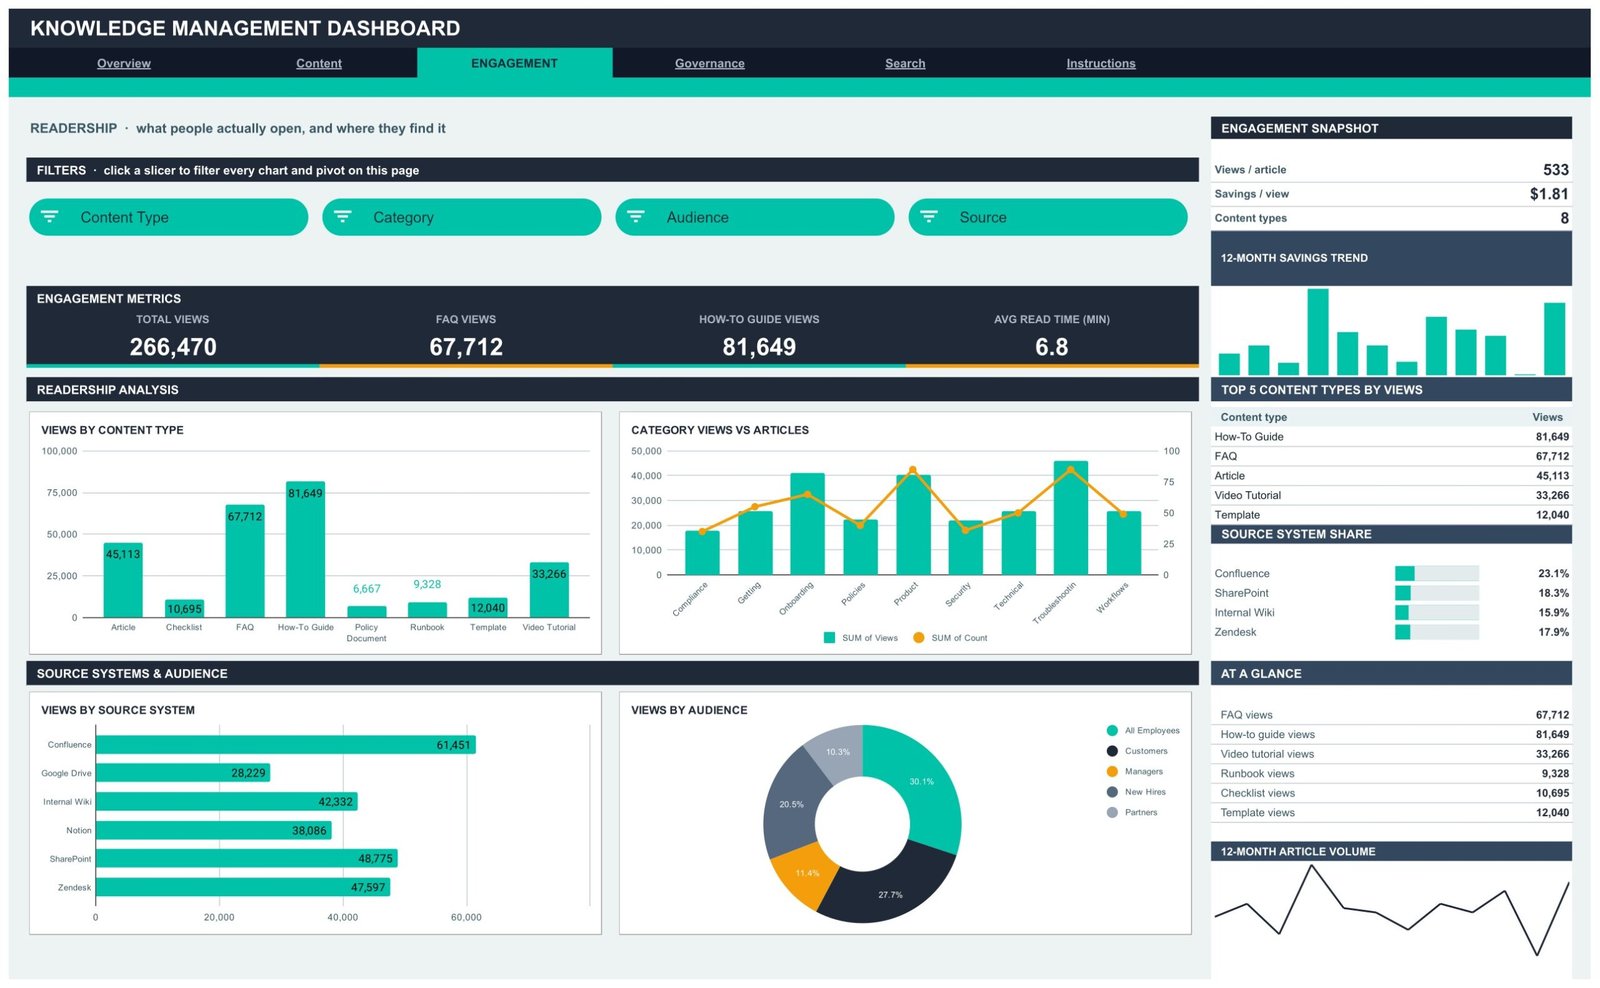Click the Savings / view value $1.81
The width and height of the screenshot is (1600, 988).
(x=1549, y=194)
